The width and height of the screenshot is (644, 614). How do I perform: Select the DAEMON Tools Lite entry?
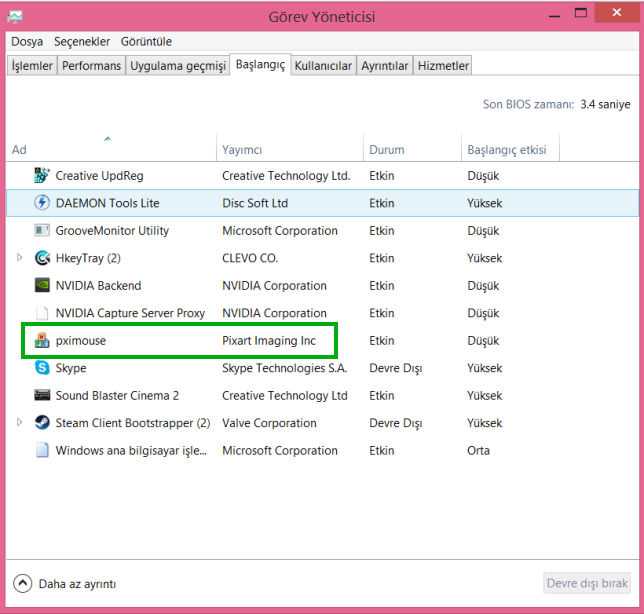pos(108,203)
